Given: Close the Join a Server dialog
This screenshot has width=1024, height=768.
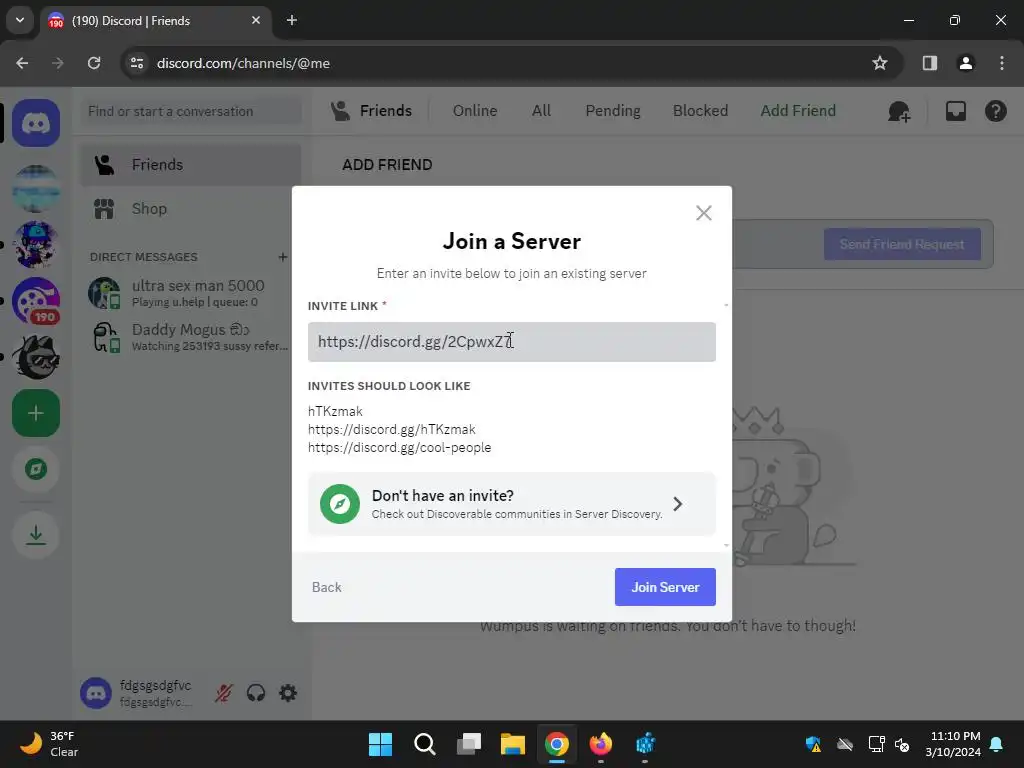Looking at the screenshot, I should [x=703, y=213].
